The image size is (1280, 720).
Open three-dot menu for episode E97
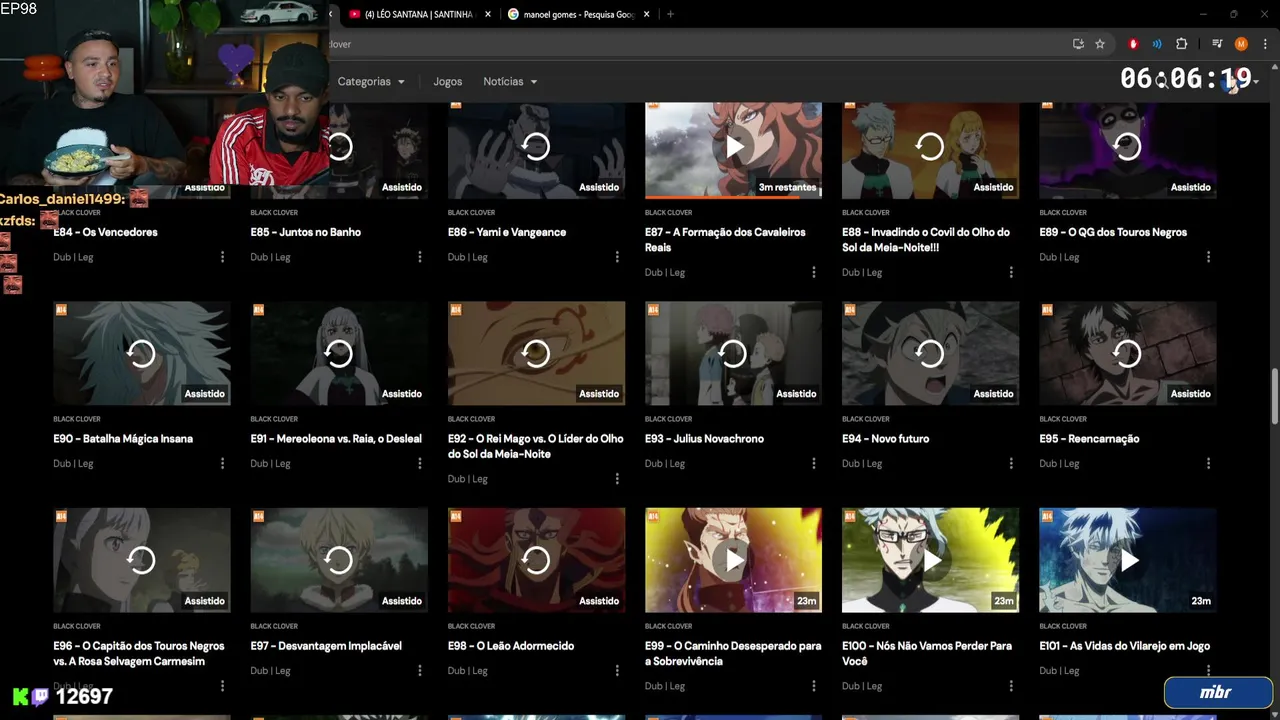tap(420, 671)
